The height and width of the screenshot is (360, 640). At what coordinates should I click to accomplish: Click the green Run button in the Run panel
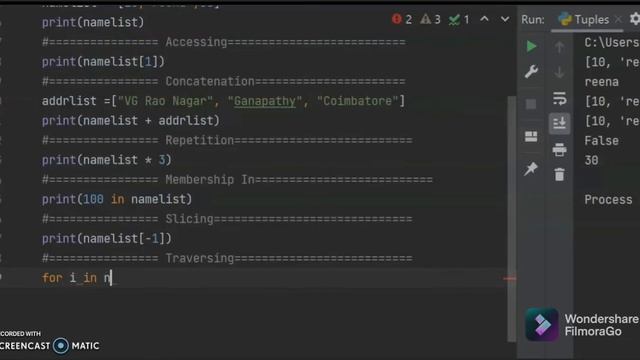(531, 46)
